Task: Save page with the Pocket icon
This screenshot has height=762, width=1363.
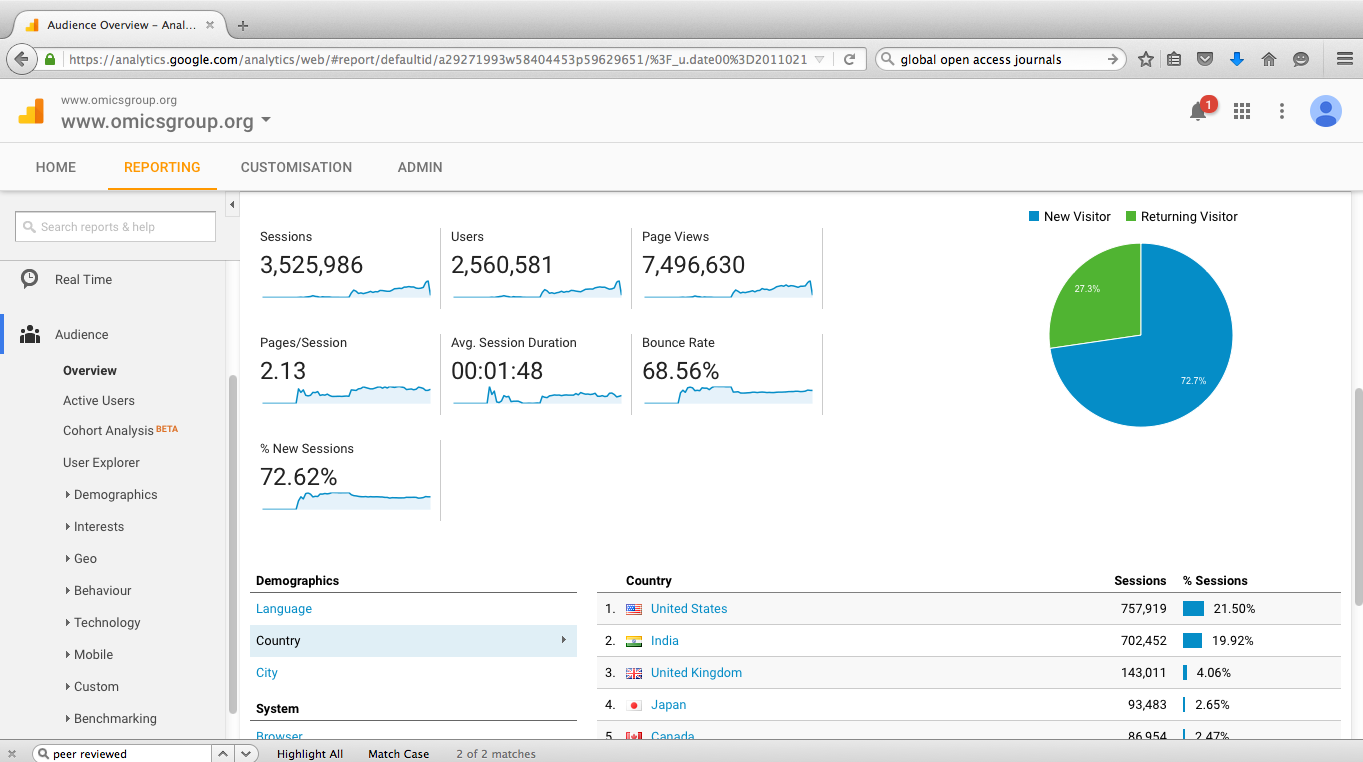Action: tap(1205, 59)
